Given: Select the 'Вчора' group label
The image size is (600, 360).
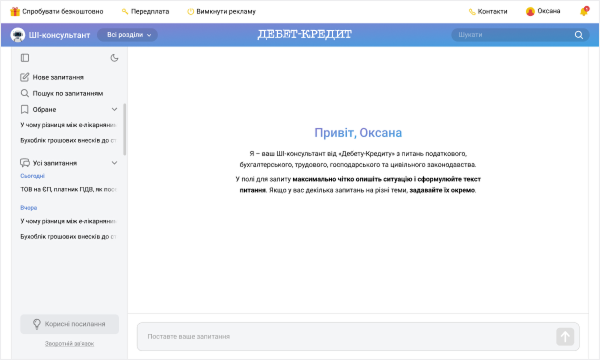Looking at the screenshot, I should [29, 208].
